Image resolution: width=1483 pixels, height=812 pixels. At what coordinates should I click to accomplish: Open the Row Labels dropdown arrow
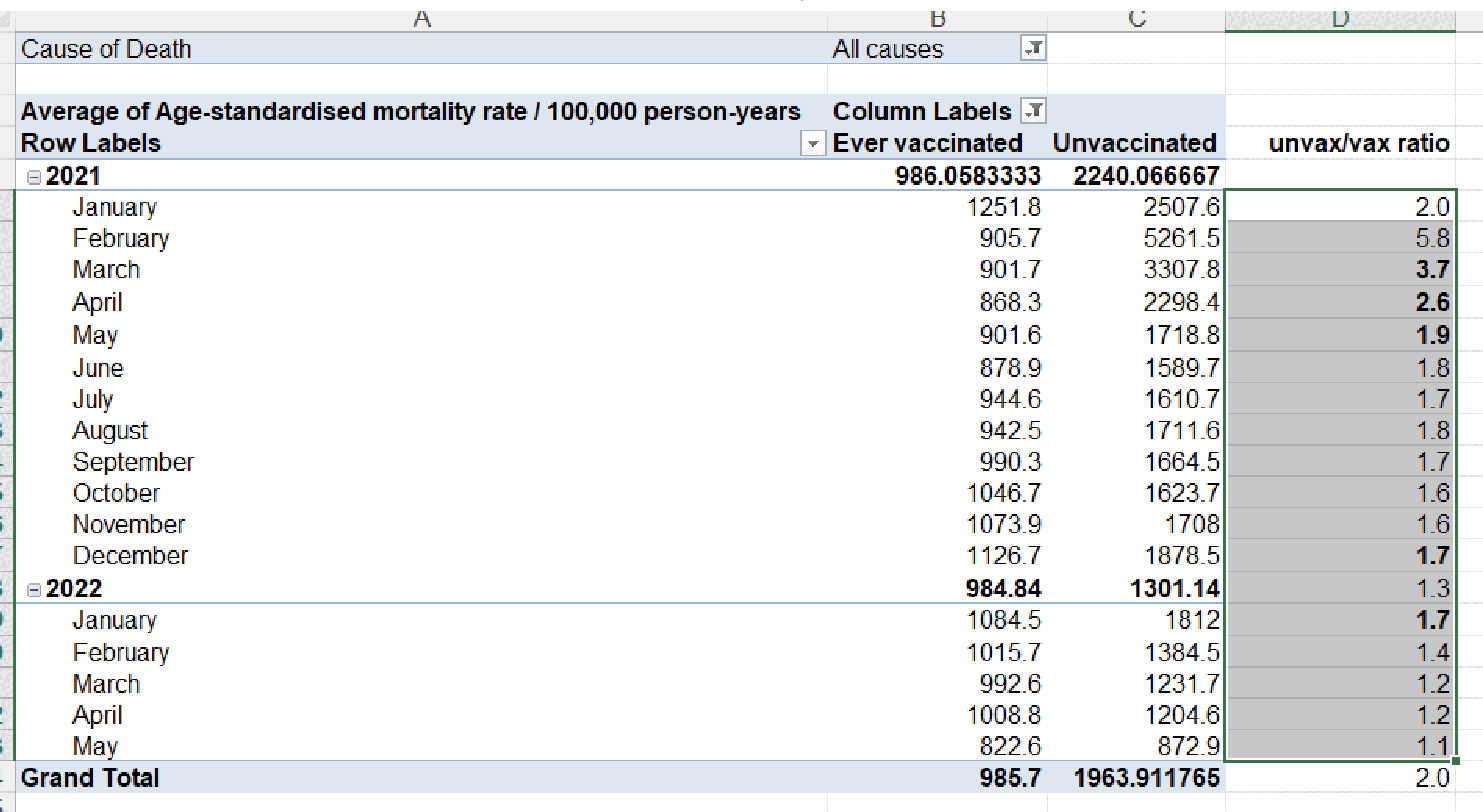pyautogui.click(x=814, y=144)
